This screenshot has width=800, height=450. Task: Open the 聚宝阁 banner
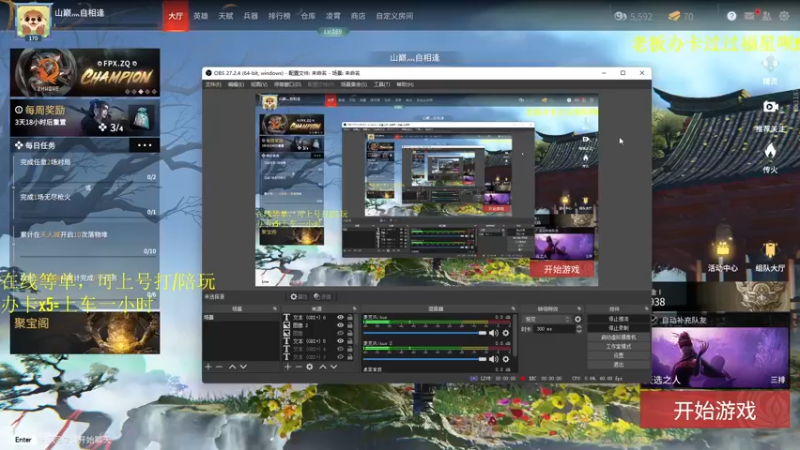pos(85,333)
